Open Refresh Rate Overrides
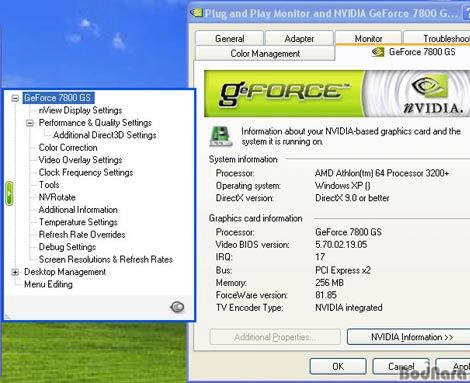This screenshot has height=383, width=470. coord(82,235)
